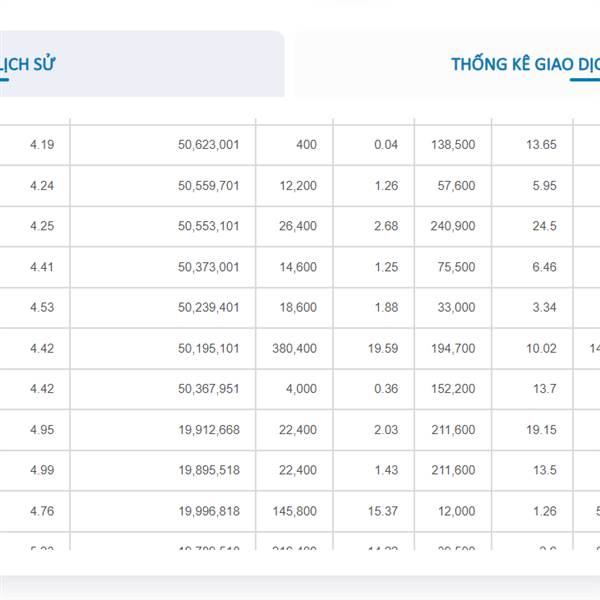The image size is (600, 600).
Task: Click the 19,912,668 cell
Action: point(208,430)
